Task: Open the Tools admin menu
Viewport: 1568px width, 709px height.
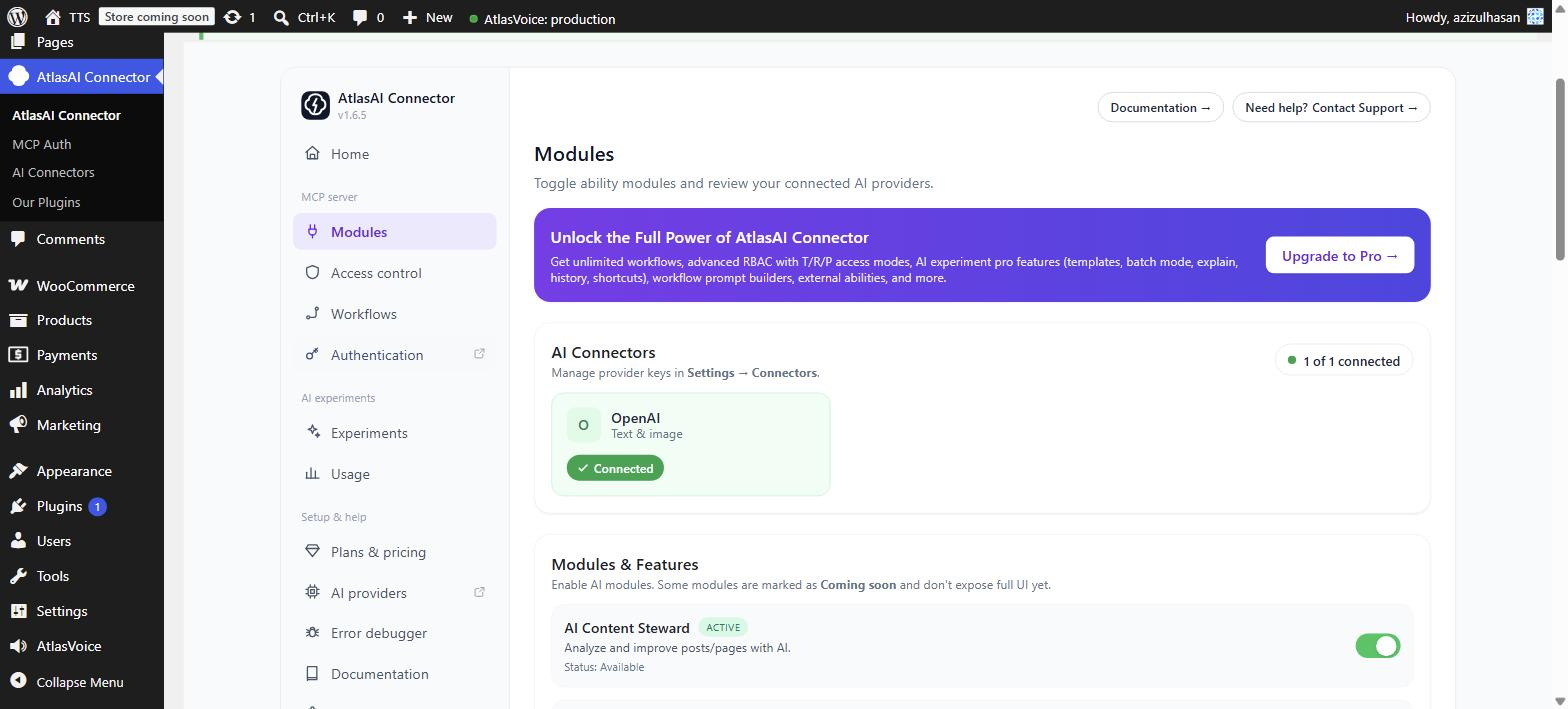Action: coord(82,576)
